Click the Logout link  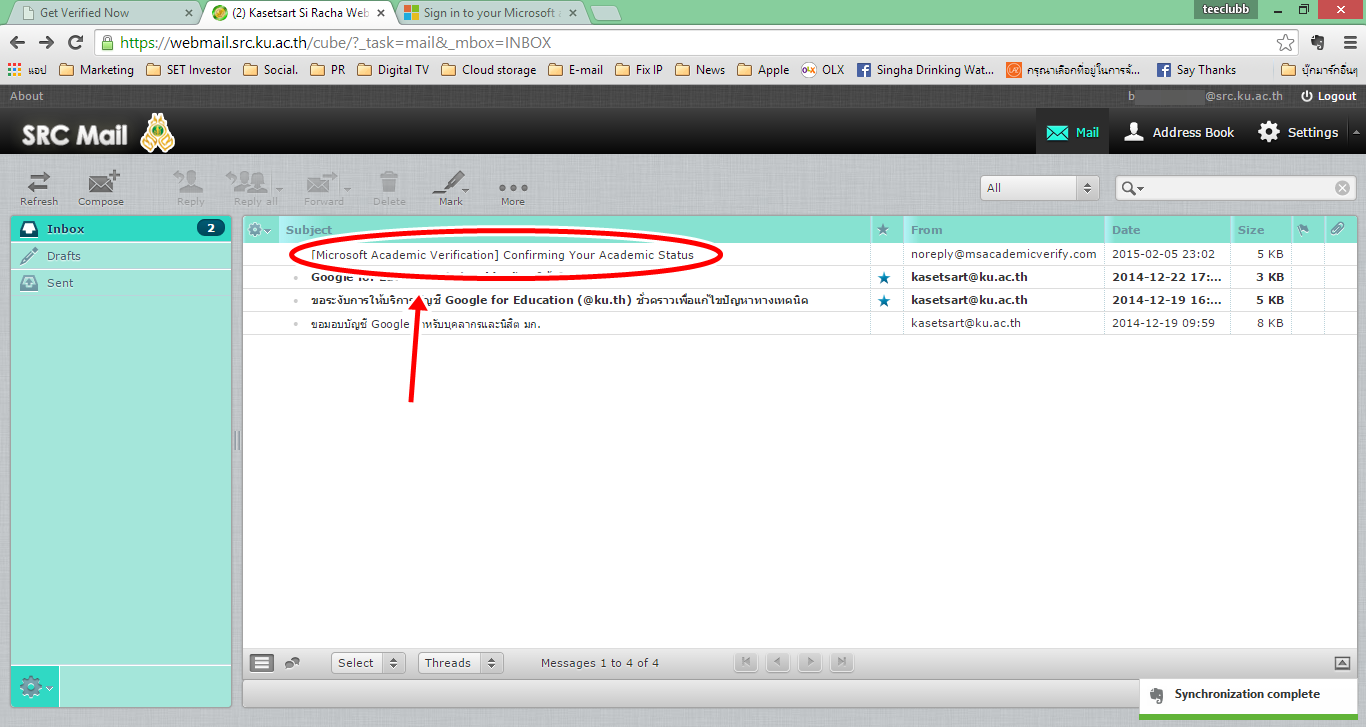(1328, 96)
